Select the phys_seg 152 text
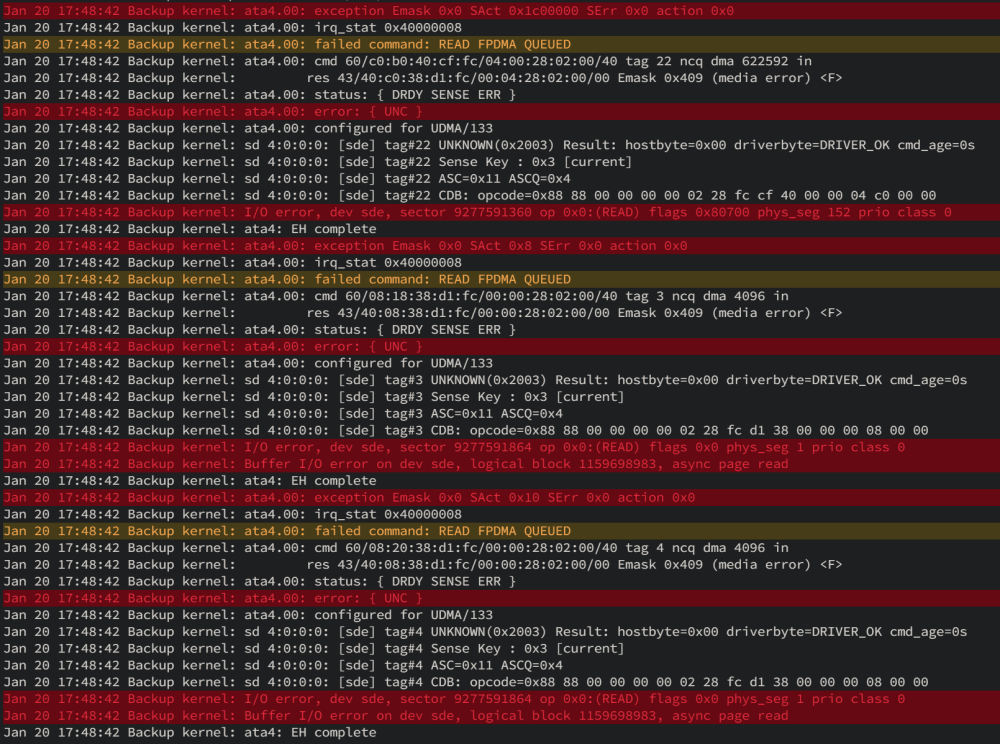The height and width of the screenshot is (744, 1000). pos(804,212)
